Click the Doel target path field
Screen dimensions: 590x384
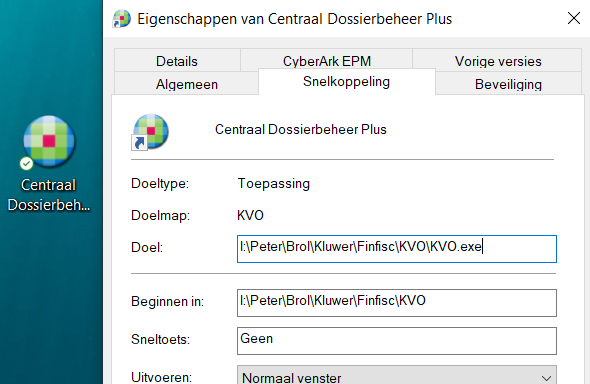pyautogui.click(x=397, y=249)
